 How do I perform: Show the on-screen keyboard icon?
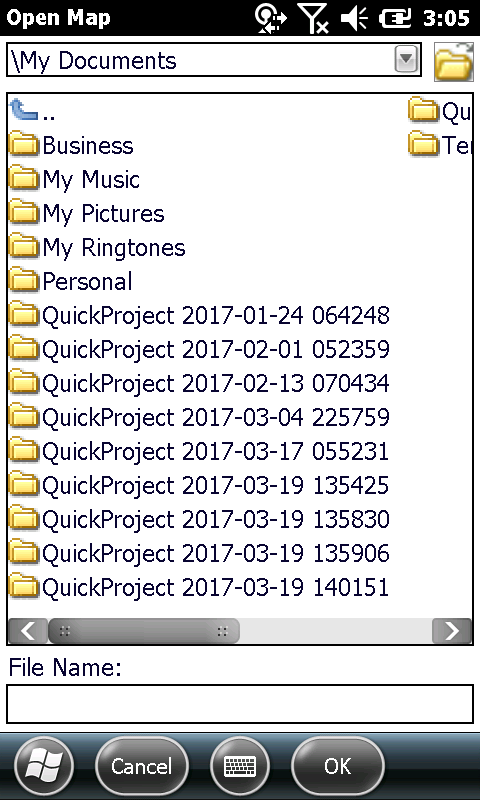[240, 766]
